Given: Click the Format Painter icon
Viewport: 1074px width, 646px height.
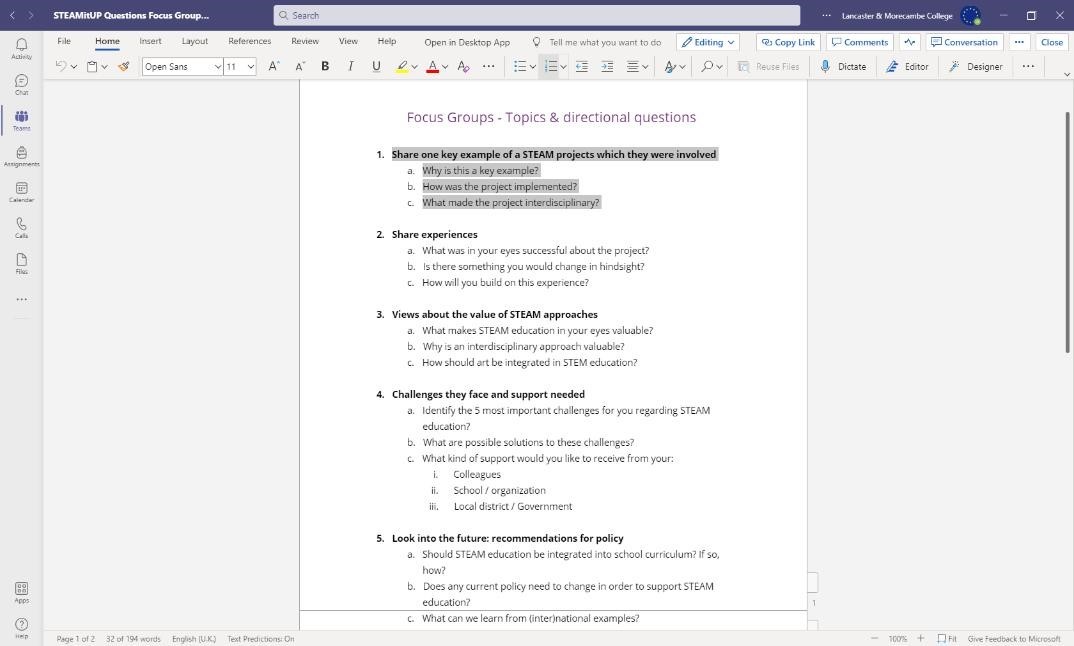Looking at the screenshot, I should 124,67.
